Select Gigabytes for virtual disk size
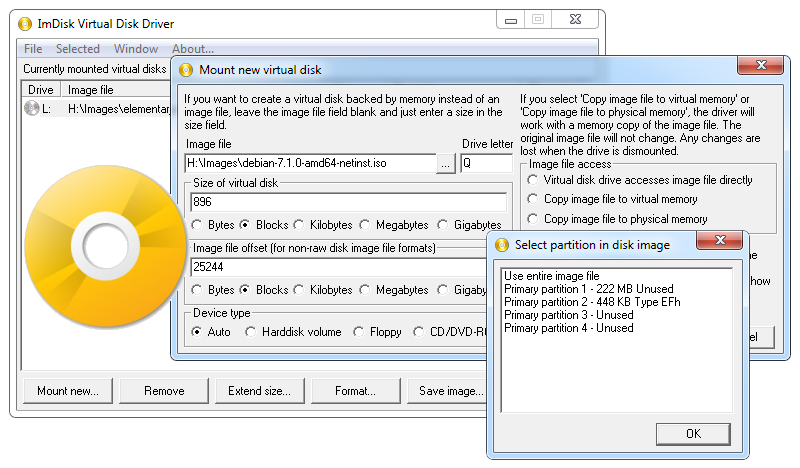800x468 pixels. [469, 225]
